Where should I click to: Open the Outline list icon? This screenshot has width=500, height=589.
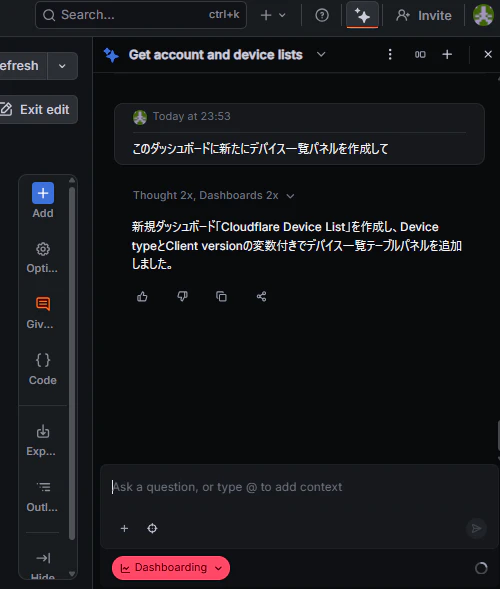point(44,487)
